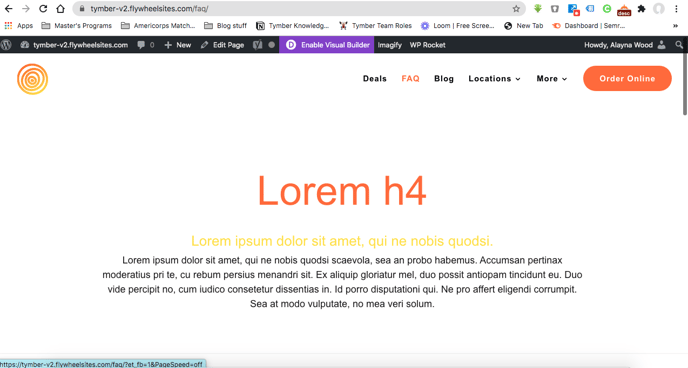The image size is (688, 368).
Task: Click the Order Online button
Action: [x=627, y=79]
